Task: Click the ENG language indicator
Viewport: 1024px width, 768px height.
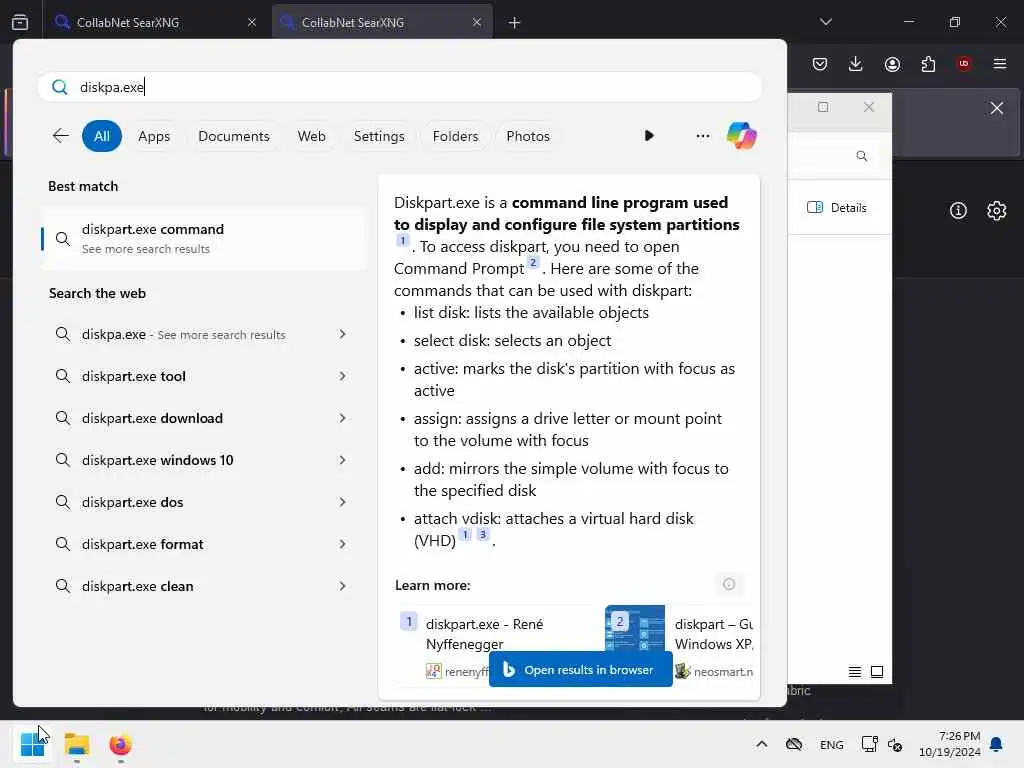Action: [x=831, y=744]
